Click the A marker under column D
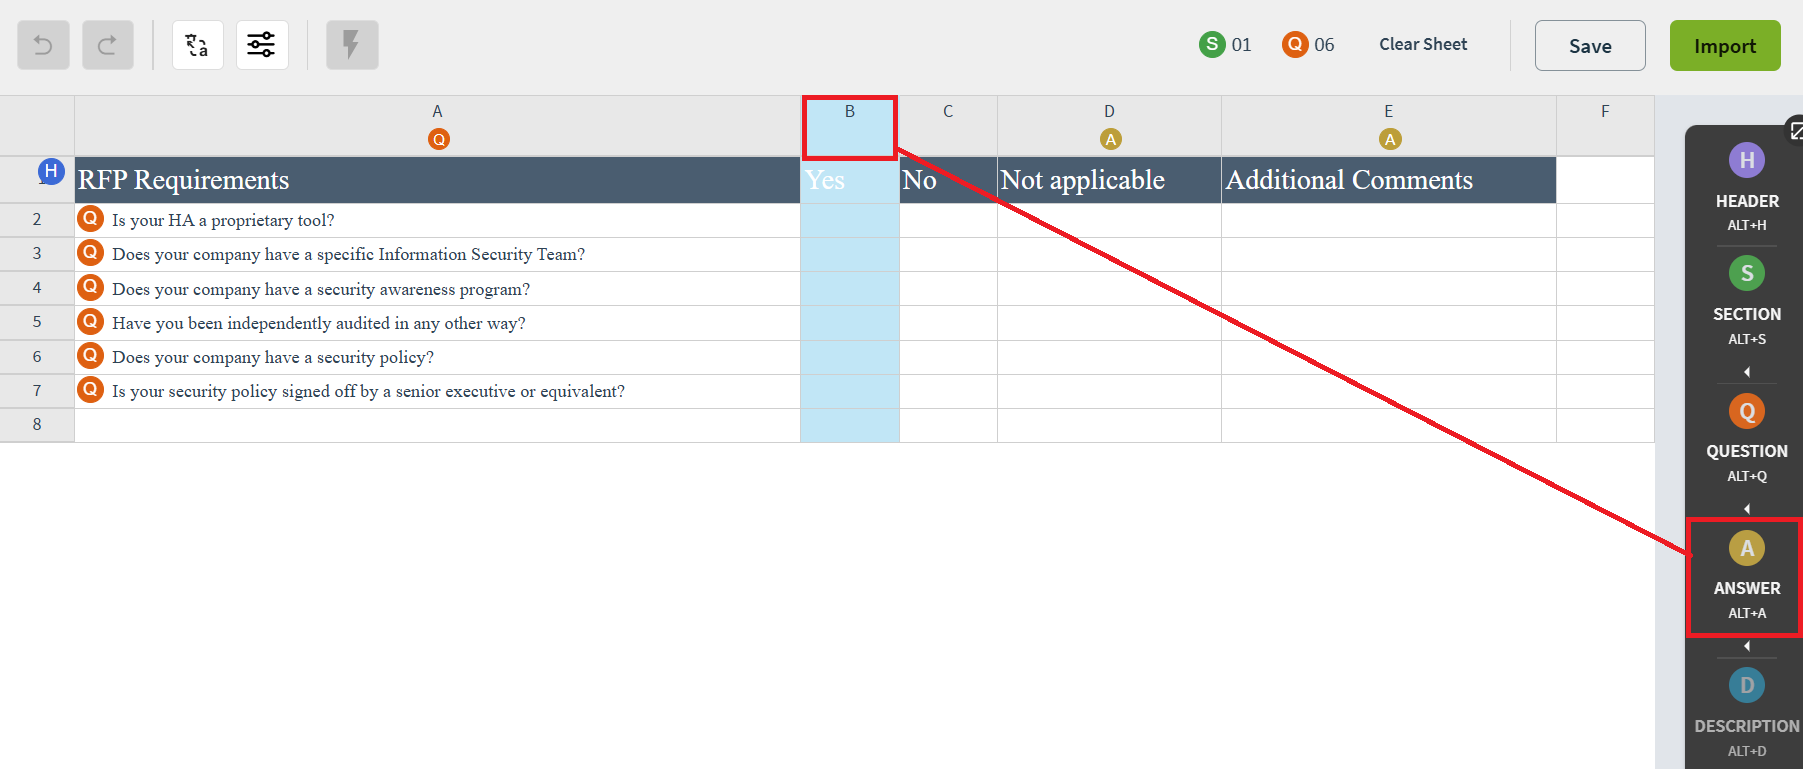 click(x=1110, y=139)
